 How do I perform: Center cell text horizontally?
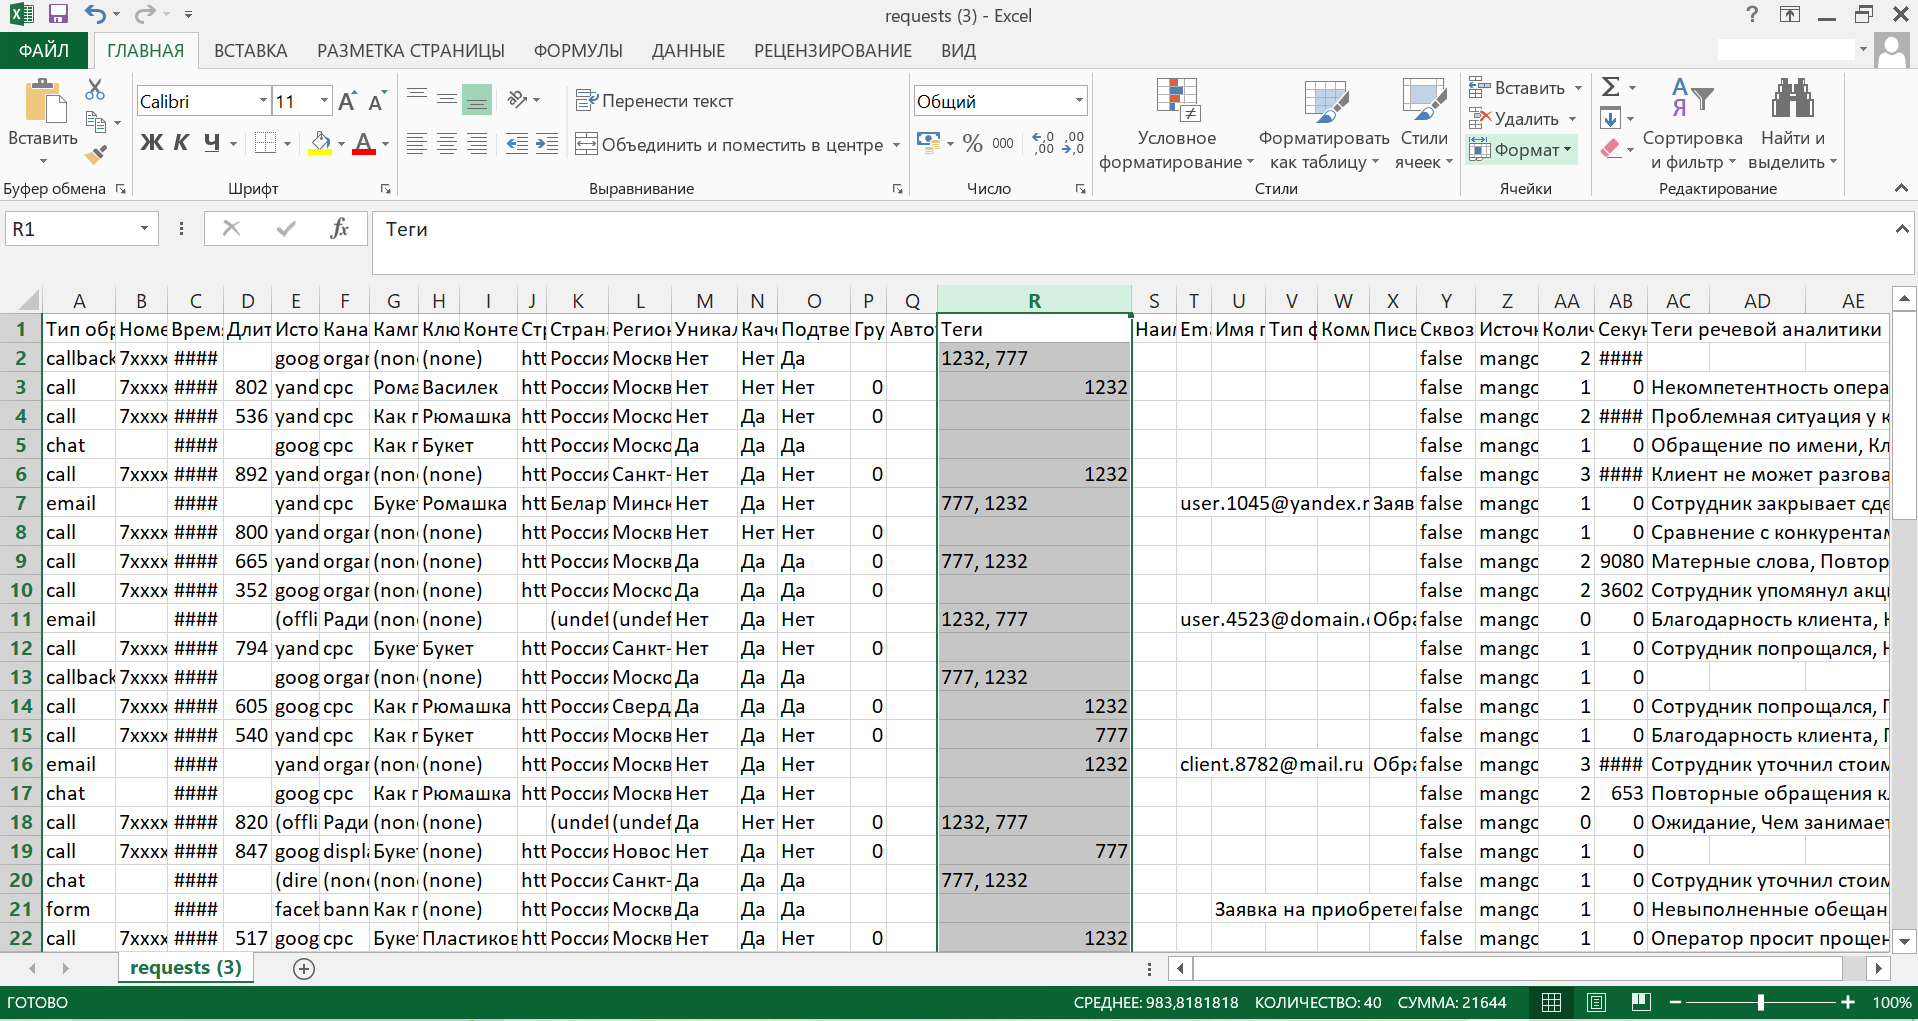click(447, 144)
